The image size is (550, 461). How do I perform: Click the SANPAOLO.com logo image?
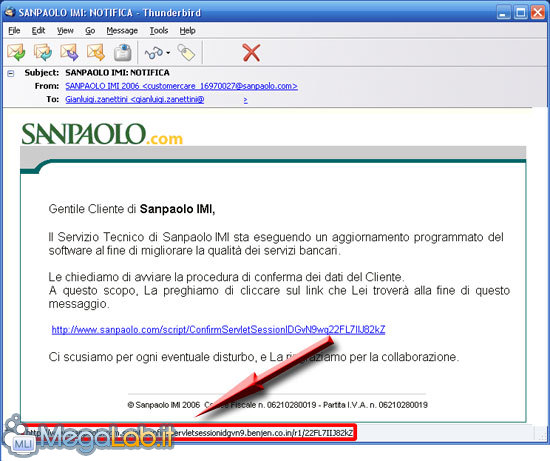(x=102, y=134)
